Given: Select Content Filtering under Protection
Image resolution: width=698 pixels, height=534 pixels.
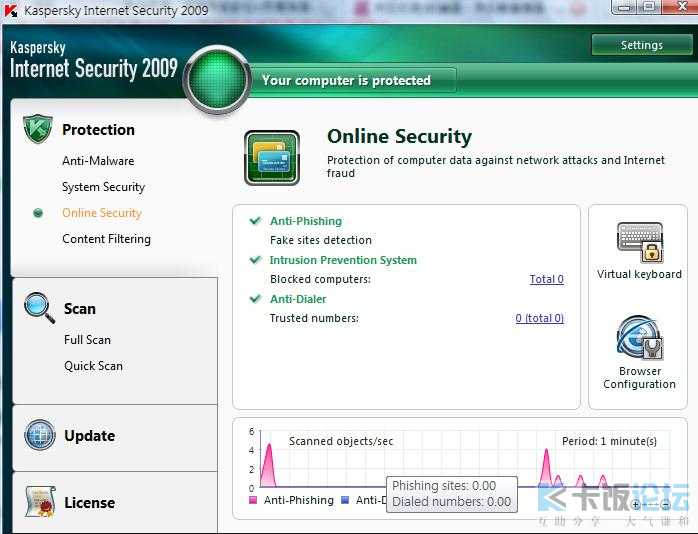Looking at the screenshot, I should pyautogui.click(x=106, y=239).
